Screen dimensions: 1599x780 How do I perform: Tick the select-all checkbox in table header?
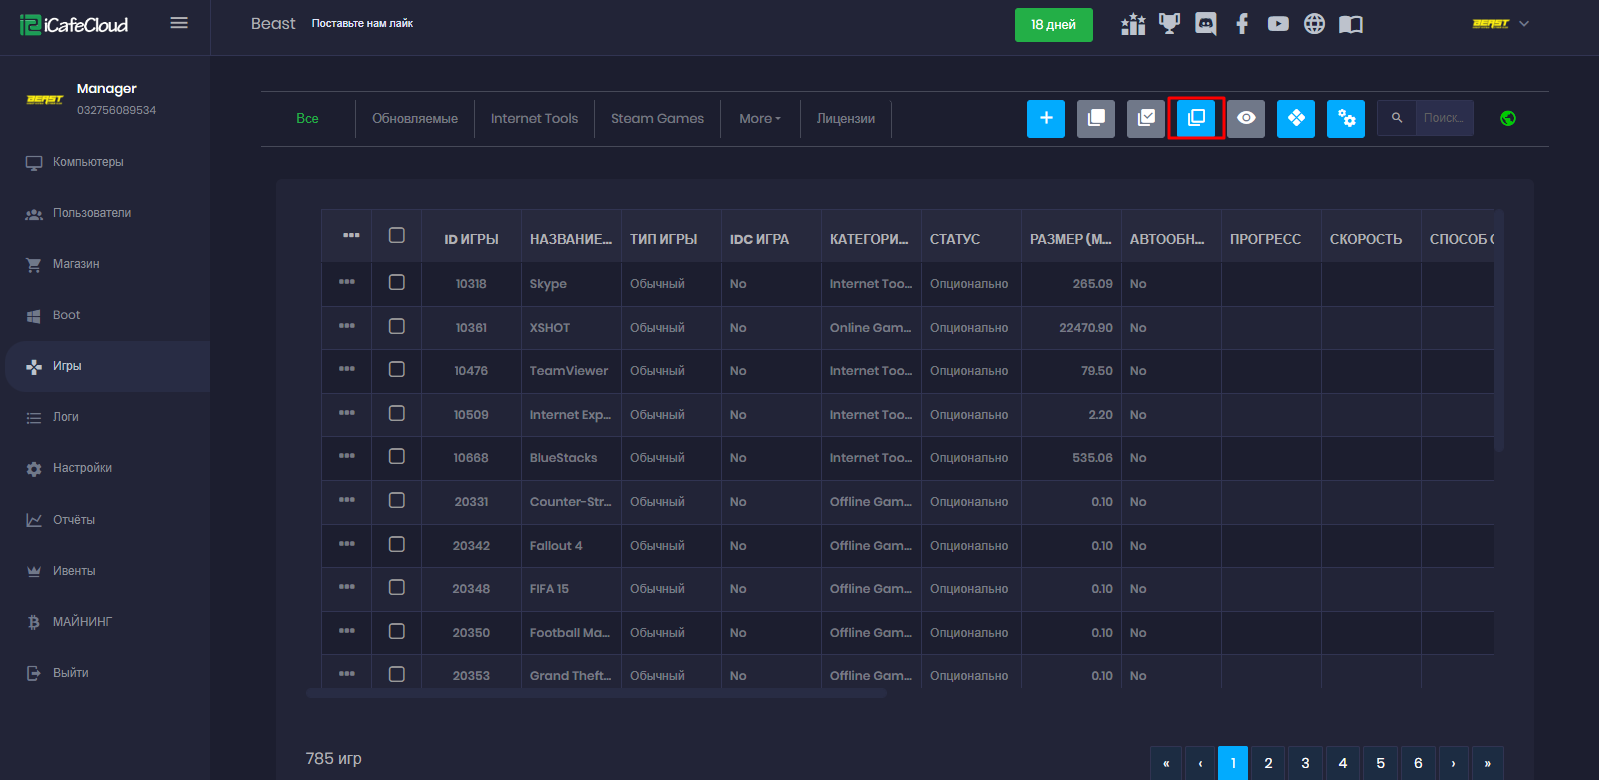click(x=397, y=235)
